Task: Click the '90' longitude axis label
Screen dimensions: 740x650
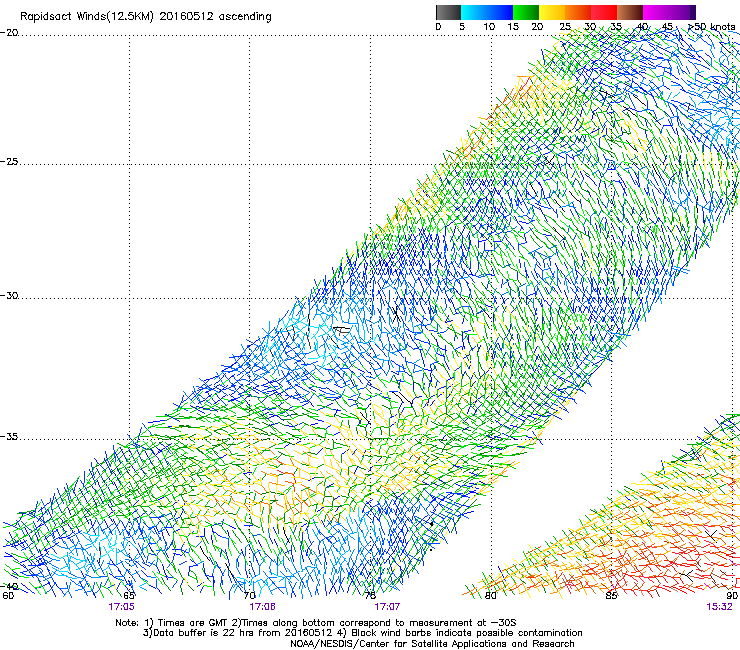Action: (732, 596)
